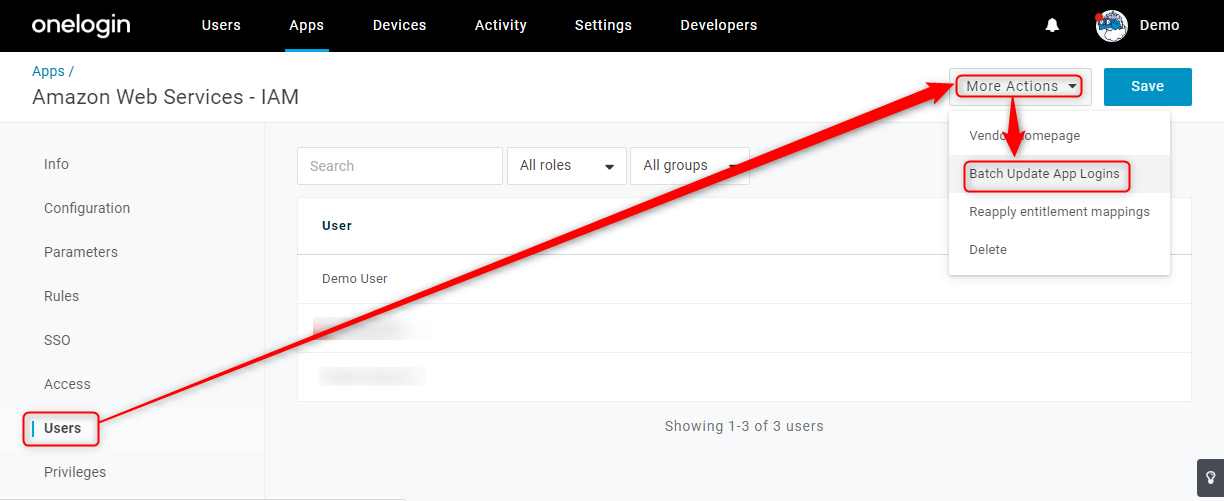This screenshot has width=1224, height=501.
Task: Select the Demo User row
Action: tap(744, 279)
